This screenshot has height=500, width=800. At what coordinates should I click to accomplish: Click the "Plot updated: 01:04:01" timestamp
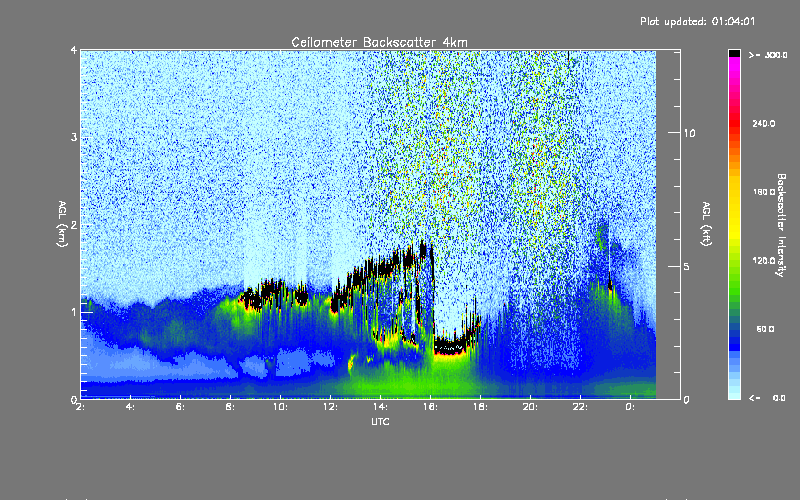697,21
